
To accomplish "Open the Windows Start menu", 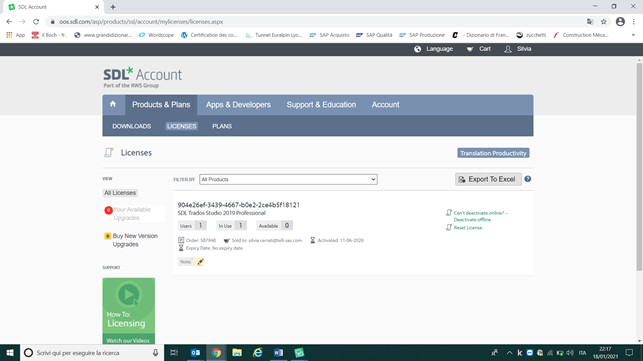I will click(10, 353).
